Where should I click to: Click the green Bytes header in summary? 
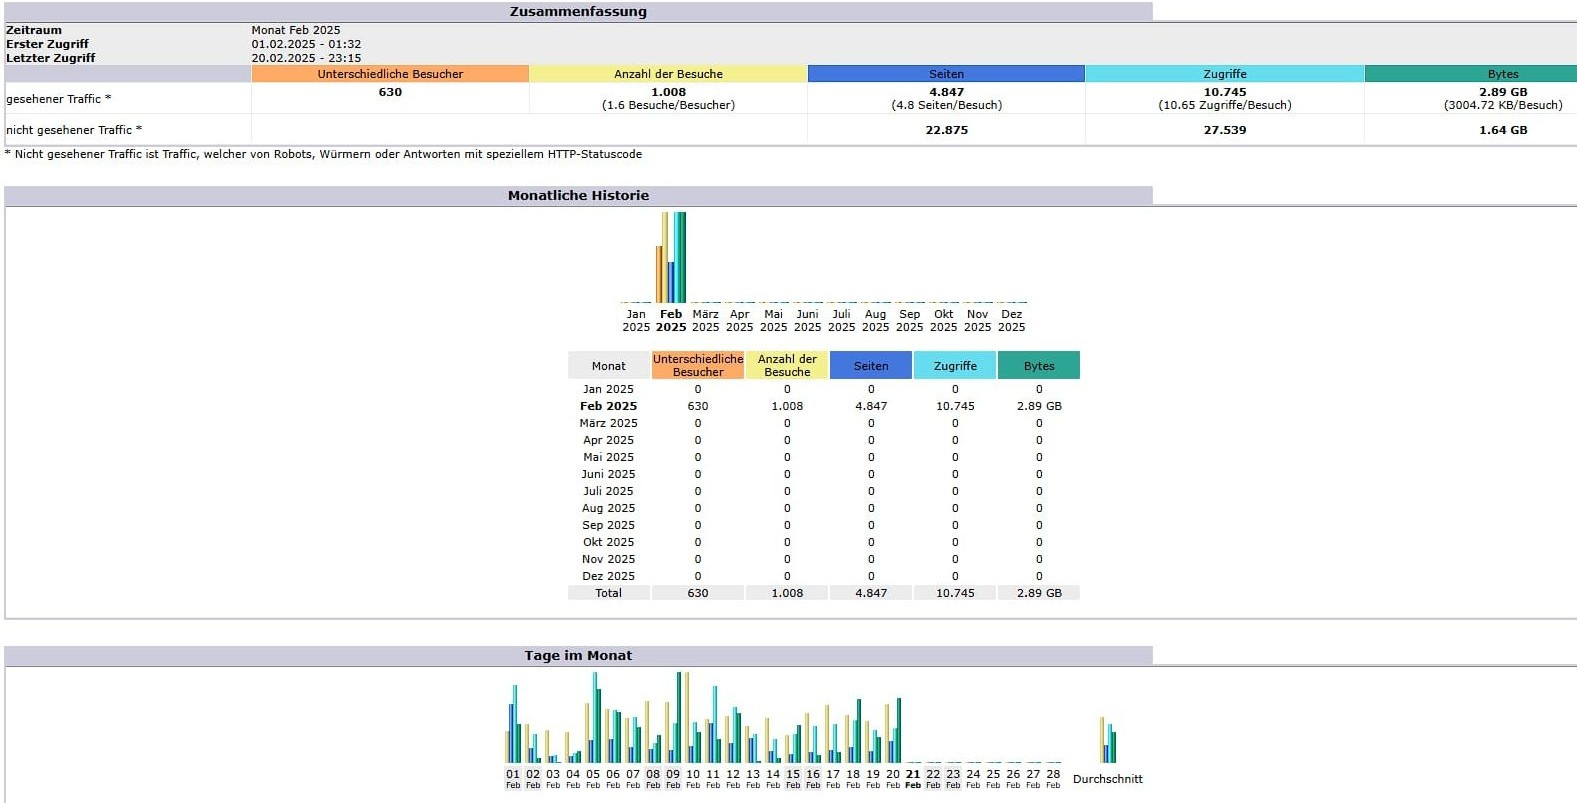[1502, 74]
